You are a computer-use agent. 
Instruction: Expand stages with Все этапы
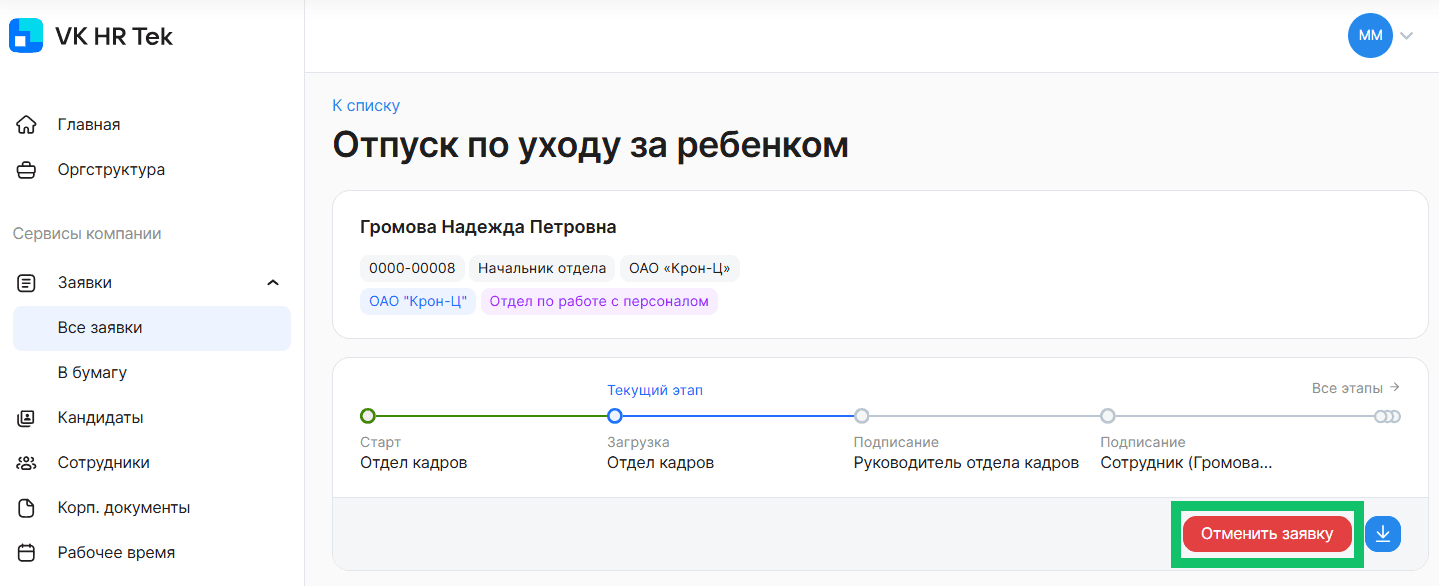point(1355,388)
